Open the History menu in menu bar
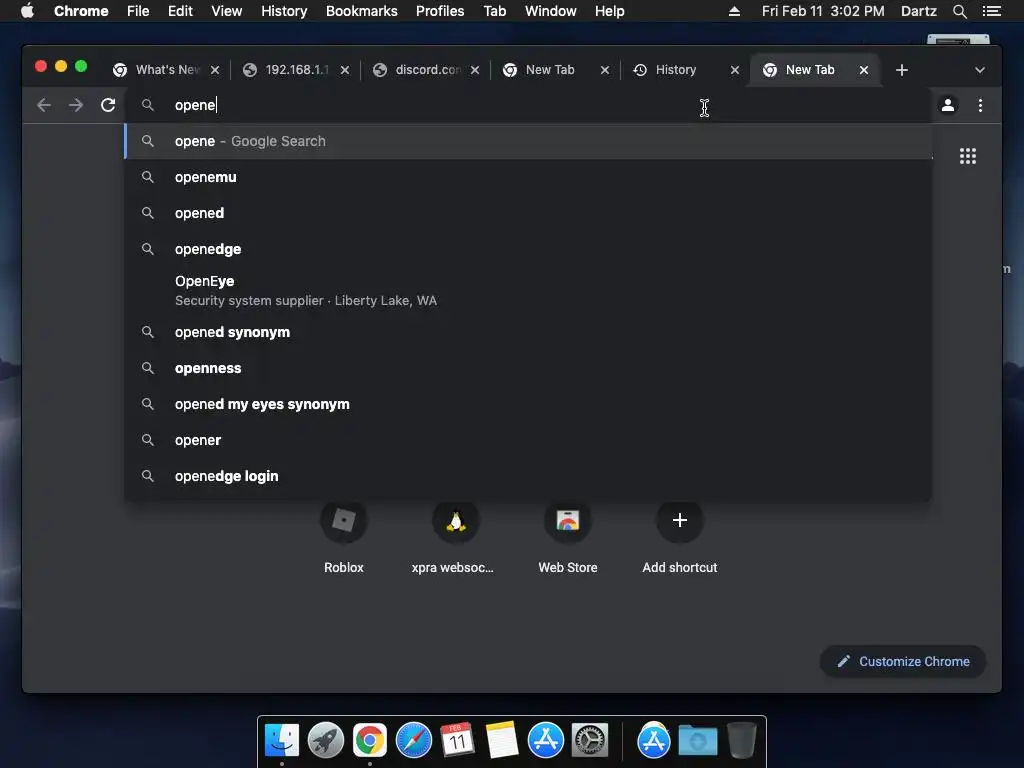This screenshot has height=768, width=1024. 284,11
